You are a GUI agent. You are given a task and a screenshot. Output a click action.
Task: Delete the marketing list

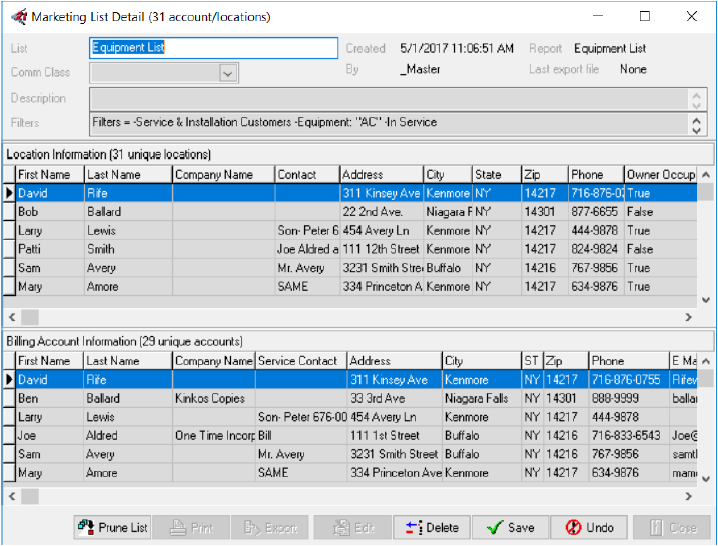432,528
